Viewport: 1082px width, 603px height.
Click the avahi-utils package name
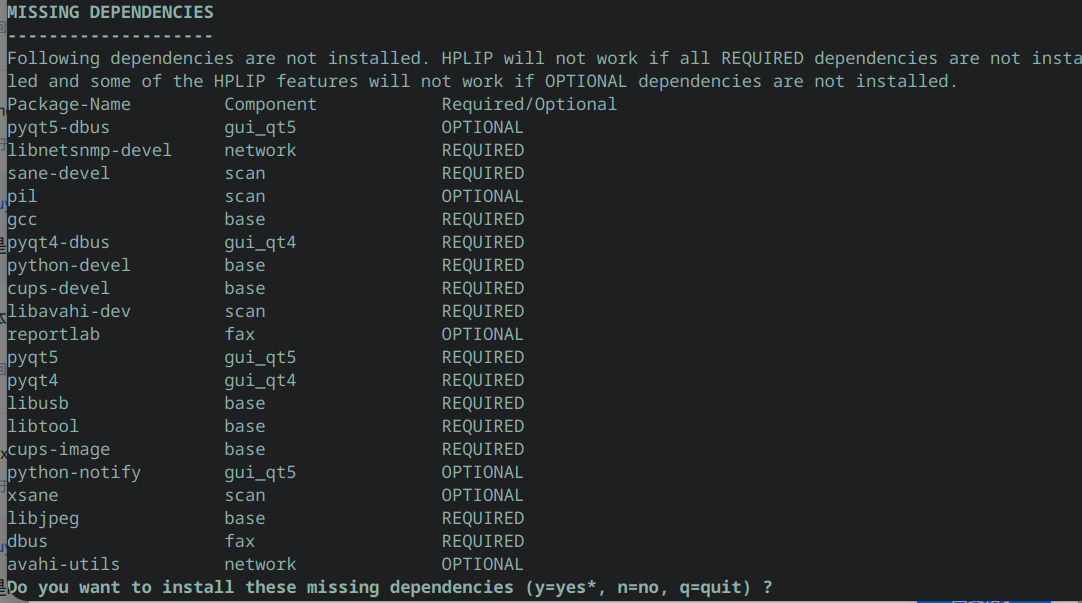click(63, 564)
